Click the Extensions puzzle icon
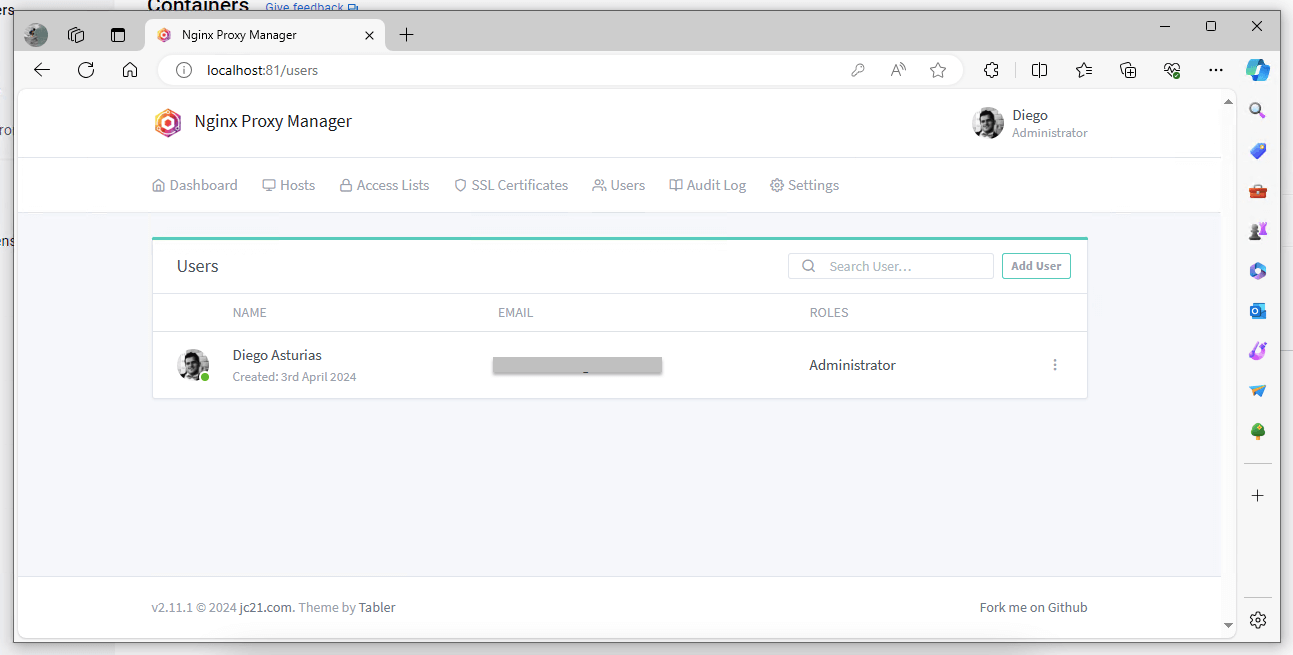 pos(991,70)
